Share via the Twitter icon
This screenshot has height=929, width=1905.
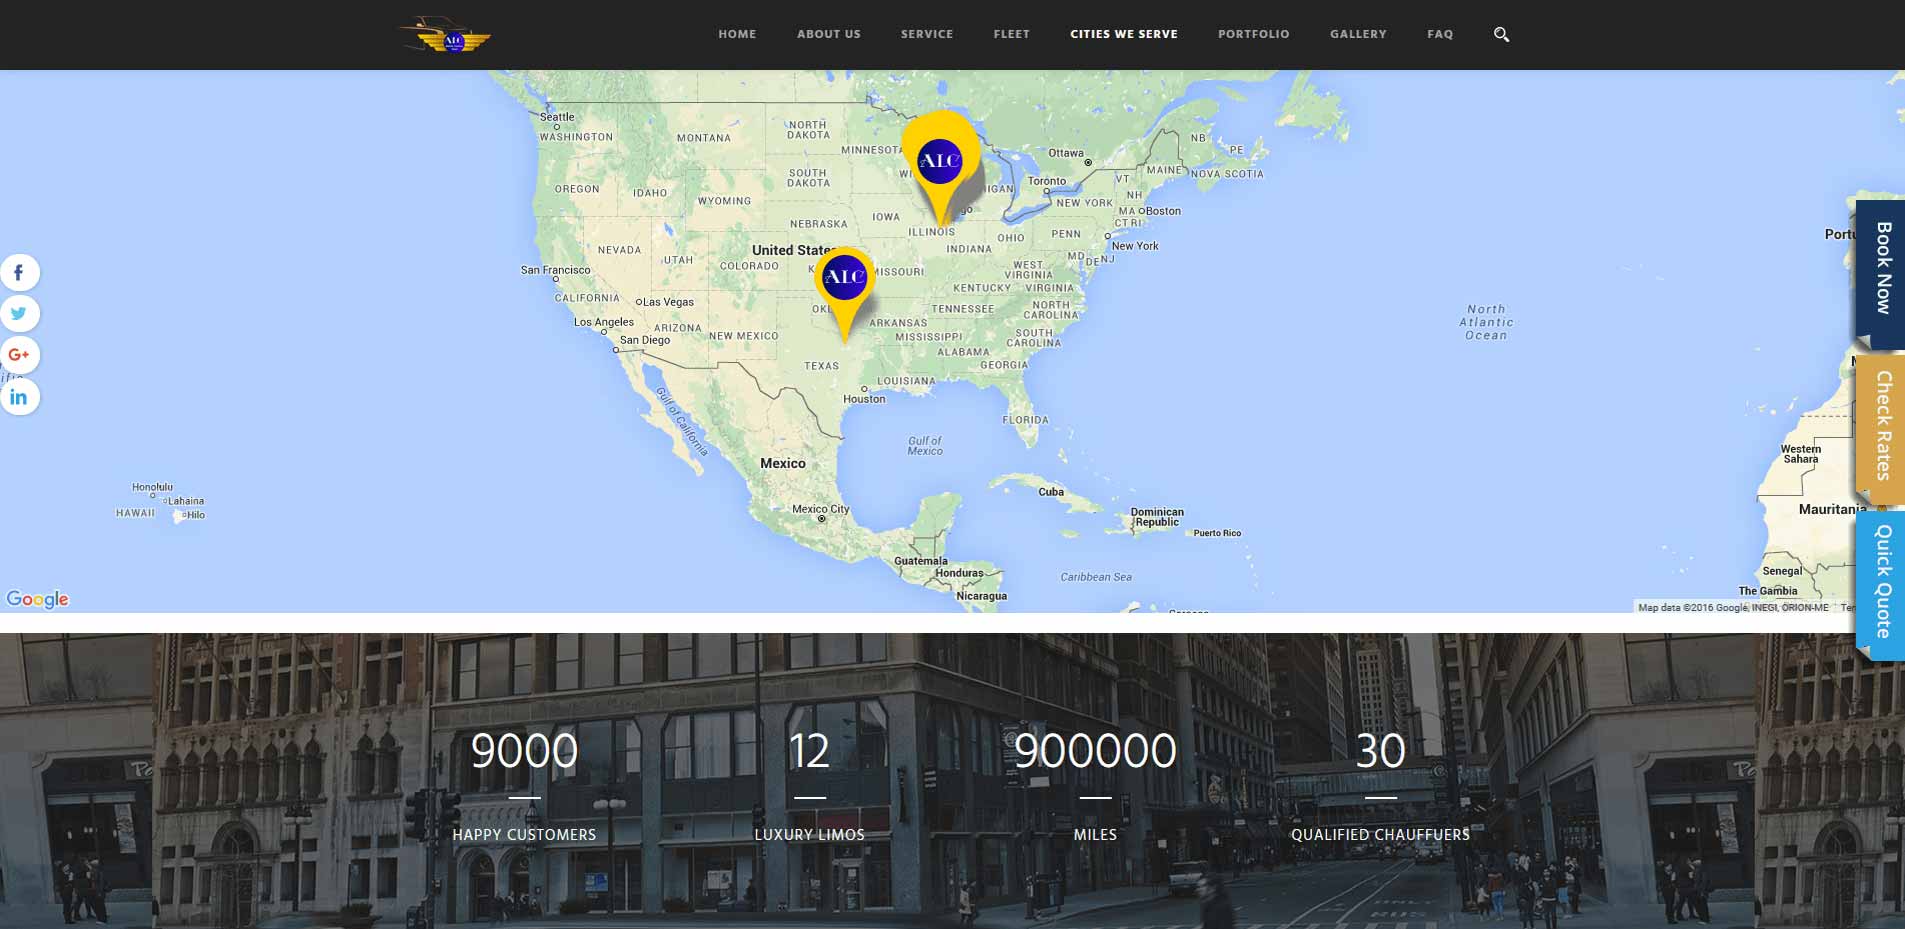[19, 313]
